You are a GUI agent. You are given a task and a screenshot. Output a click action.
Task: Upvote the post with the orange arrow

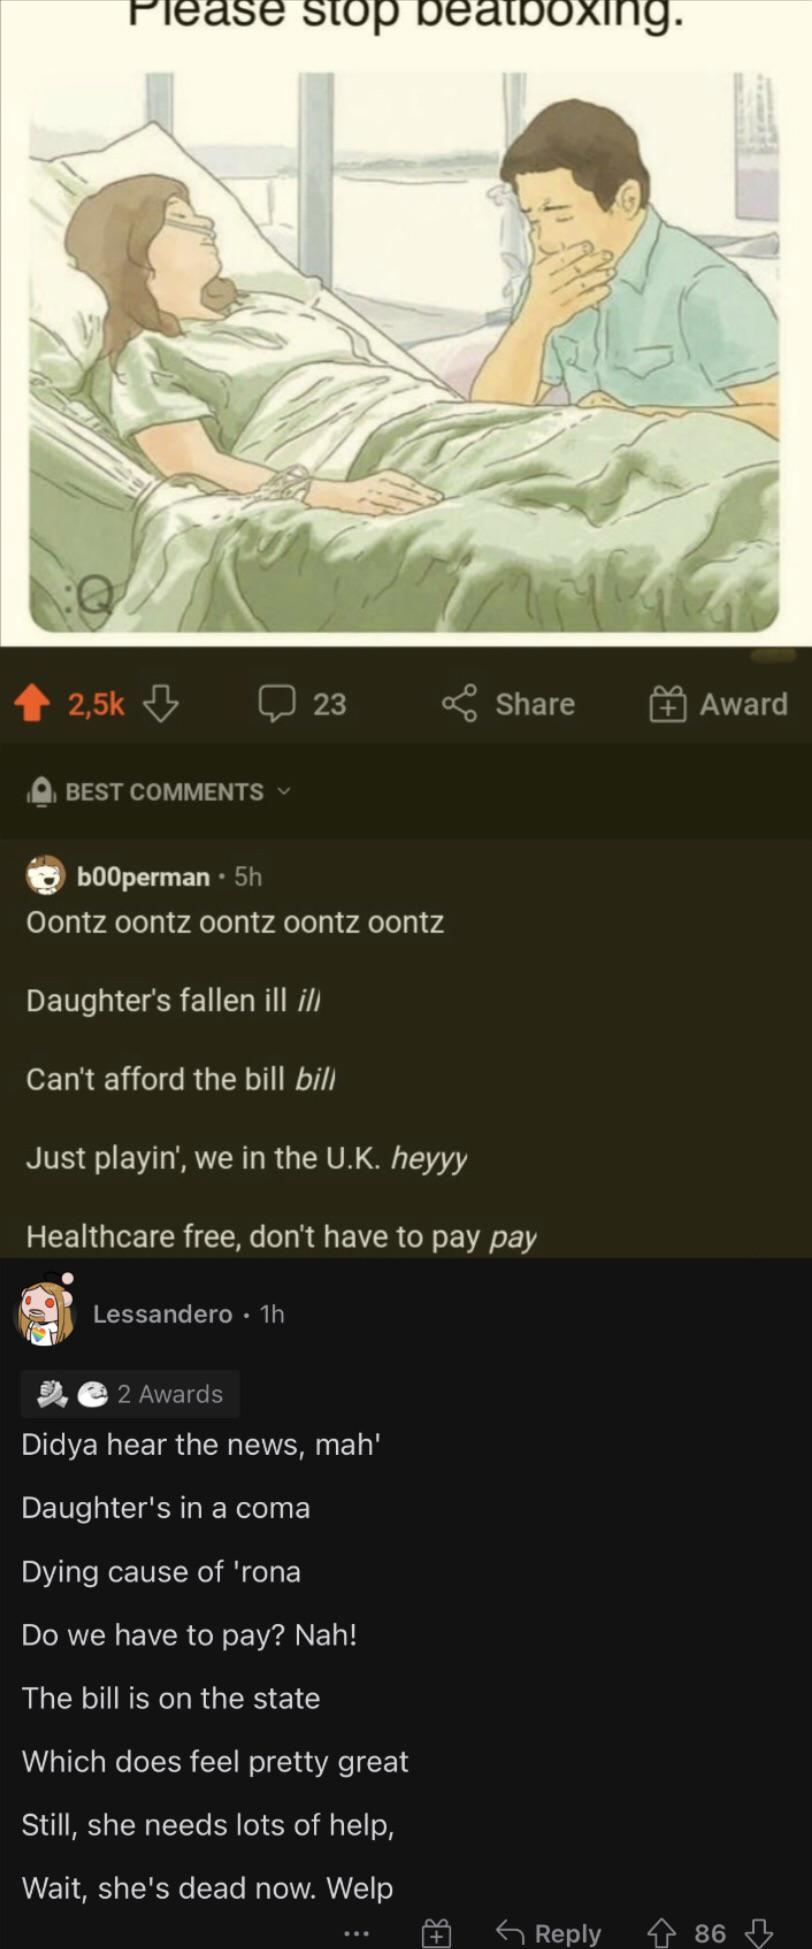click(32, 704)
